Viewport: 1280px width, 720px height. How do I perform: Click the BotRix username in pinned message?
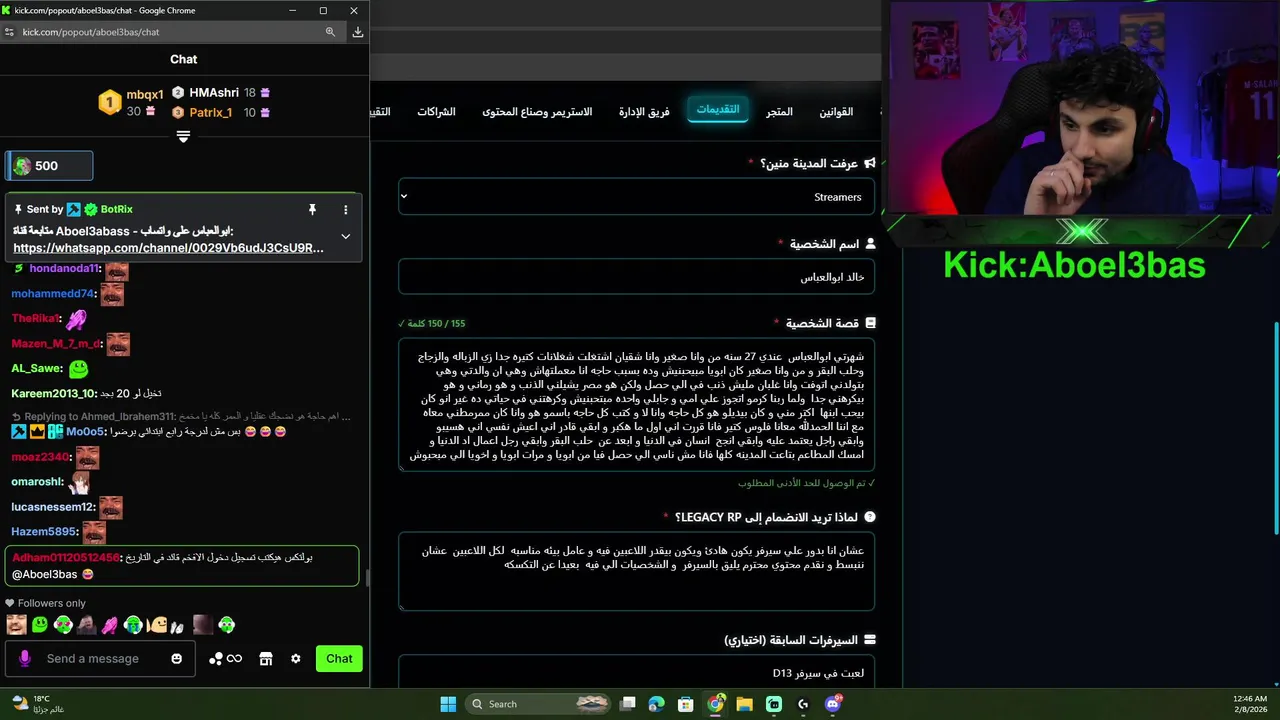click(116, 209)
